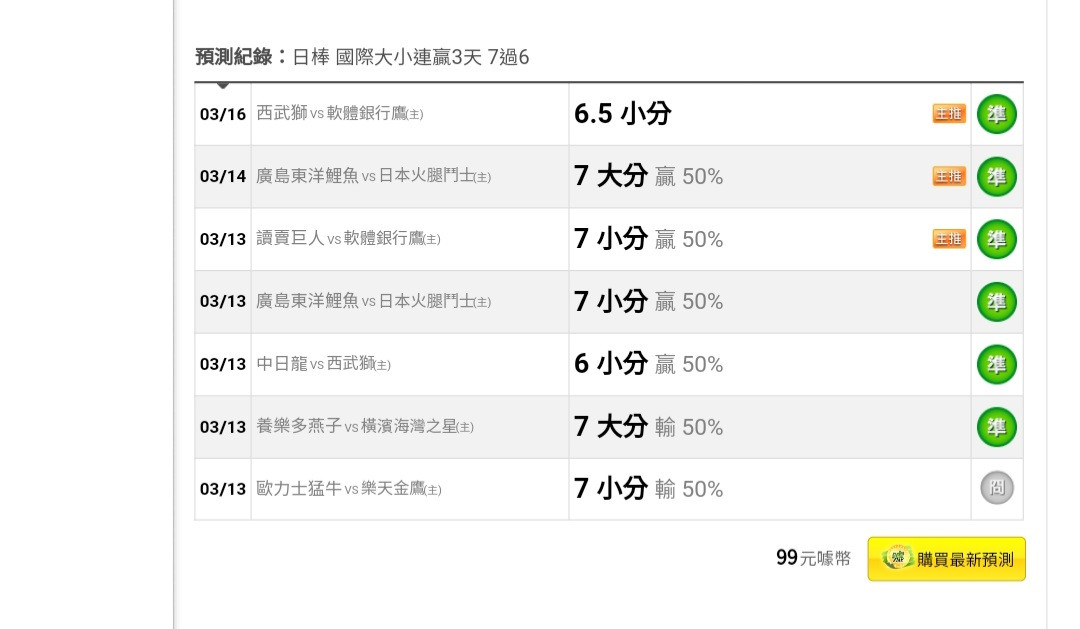Click the 預測紀錄 heading text
This screenshot has width=1080, height=629.
[233, 56]
